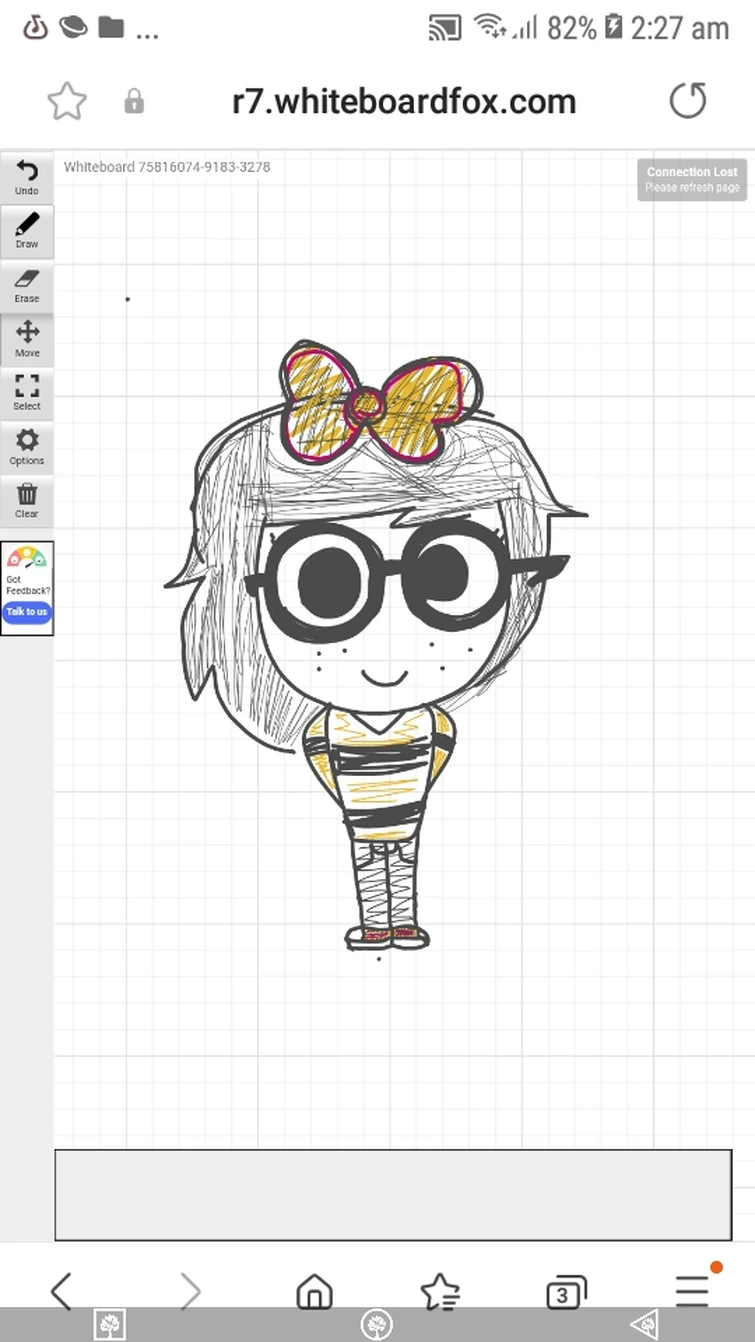Viewport: 755px width, 1342px height.
Task: Click the Undo tool
Action: (27, 177)
